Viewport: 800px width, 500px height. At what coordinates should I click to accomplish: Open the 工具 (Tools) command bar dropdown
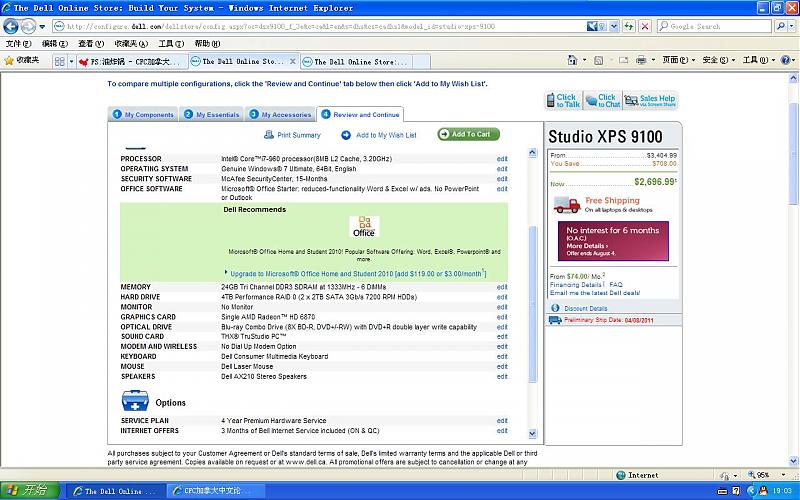pos(759,60)
